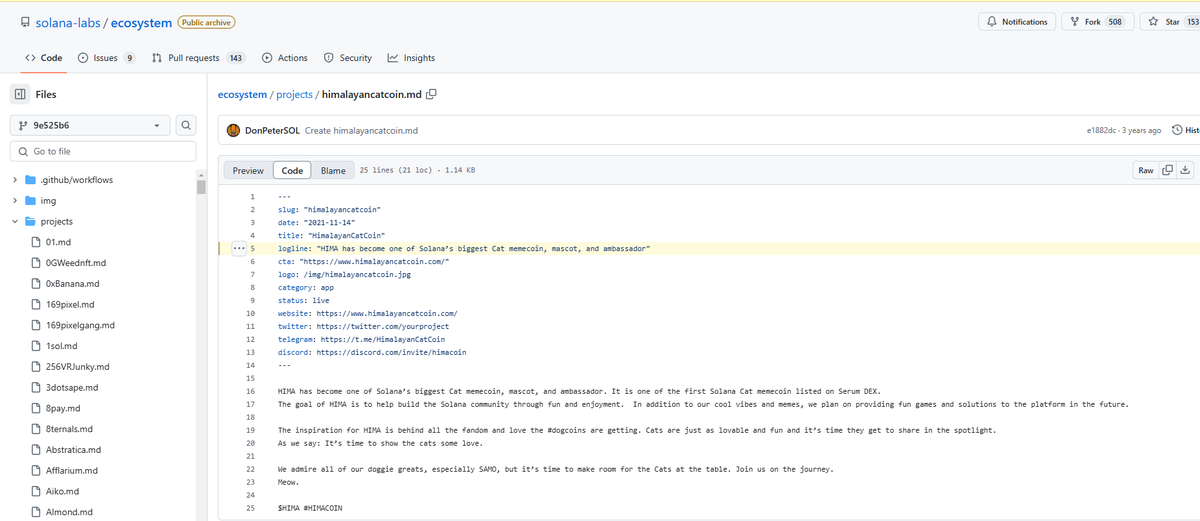Open file 3dotsape.md

click(72, 387)
